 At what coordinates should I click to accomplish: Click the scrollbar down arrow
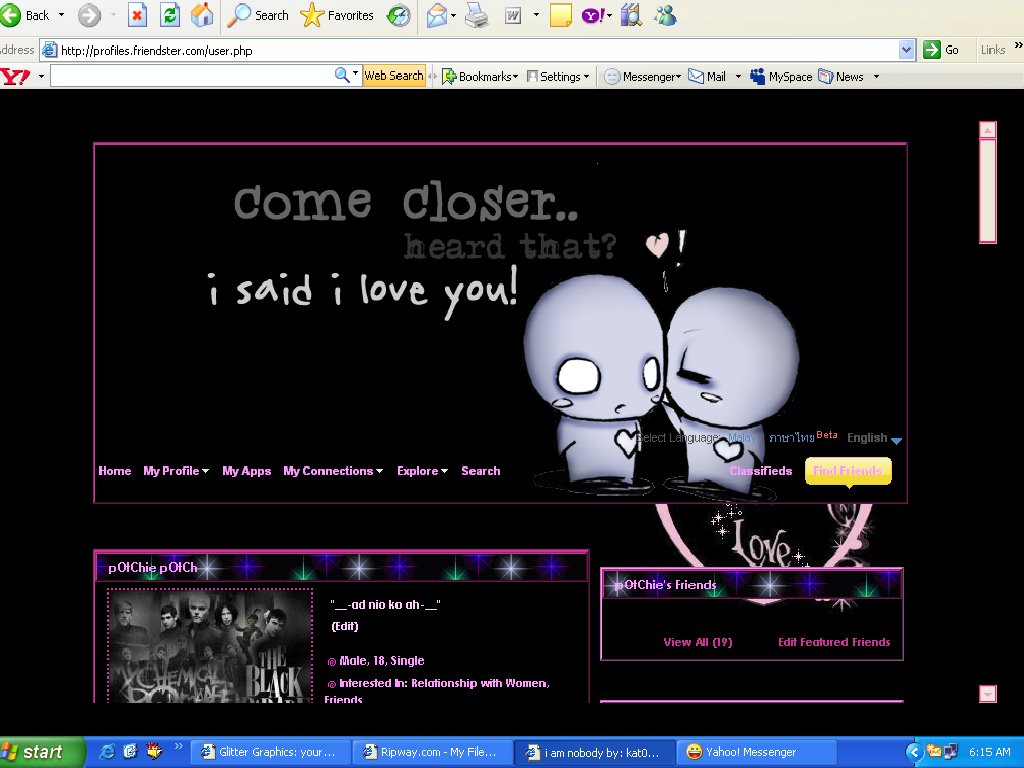pyautogui.click(x=987, y=694)
